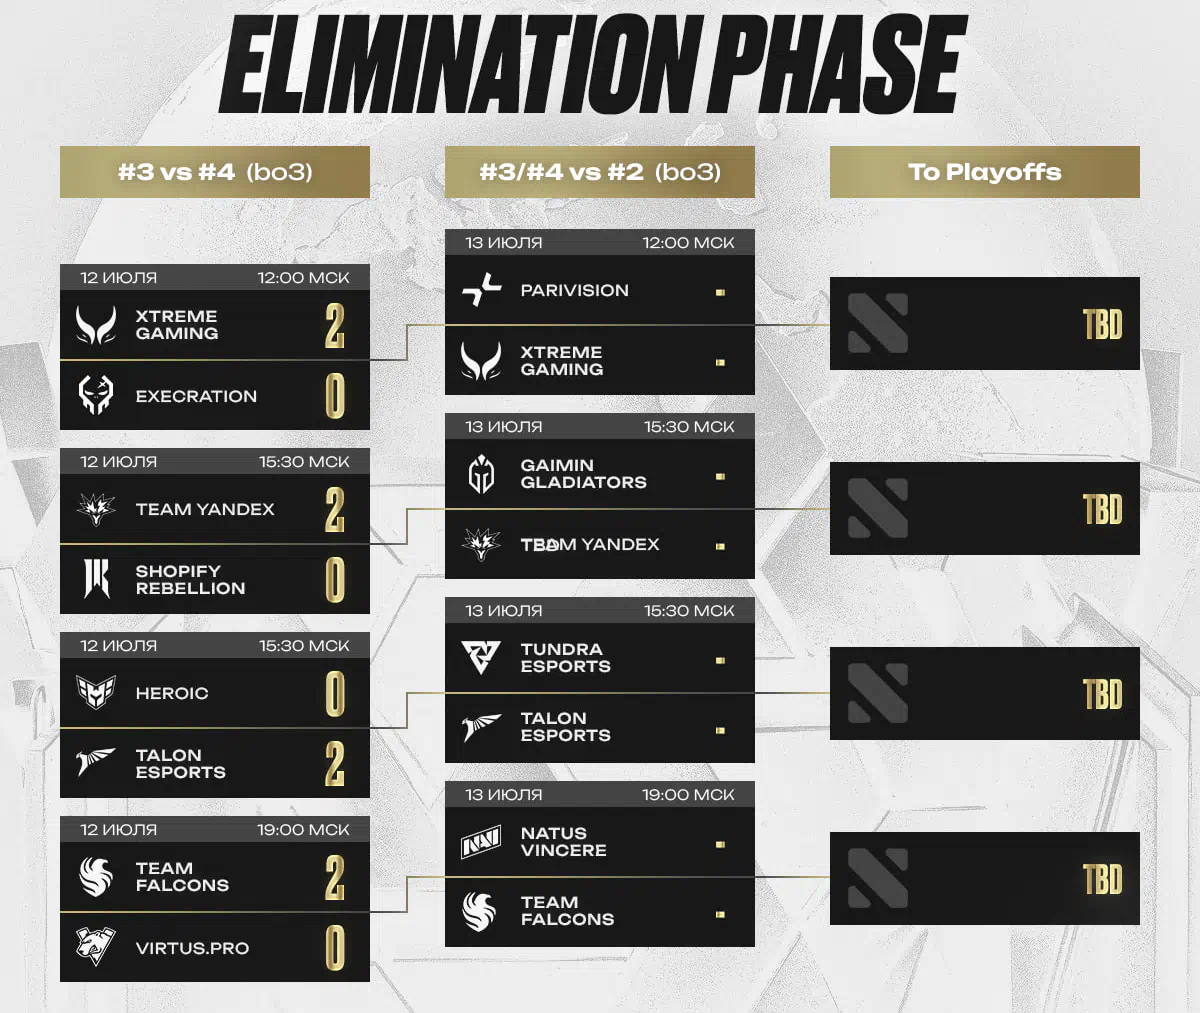Click 13 July 19:00 MSK match header
The height and width of the screenshot is (1013, 1200).
[x=600, y=795]
